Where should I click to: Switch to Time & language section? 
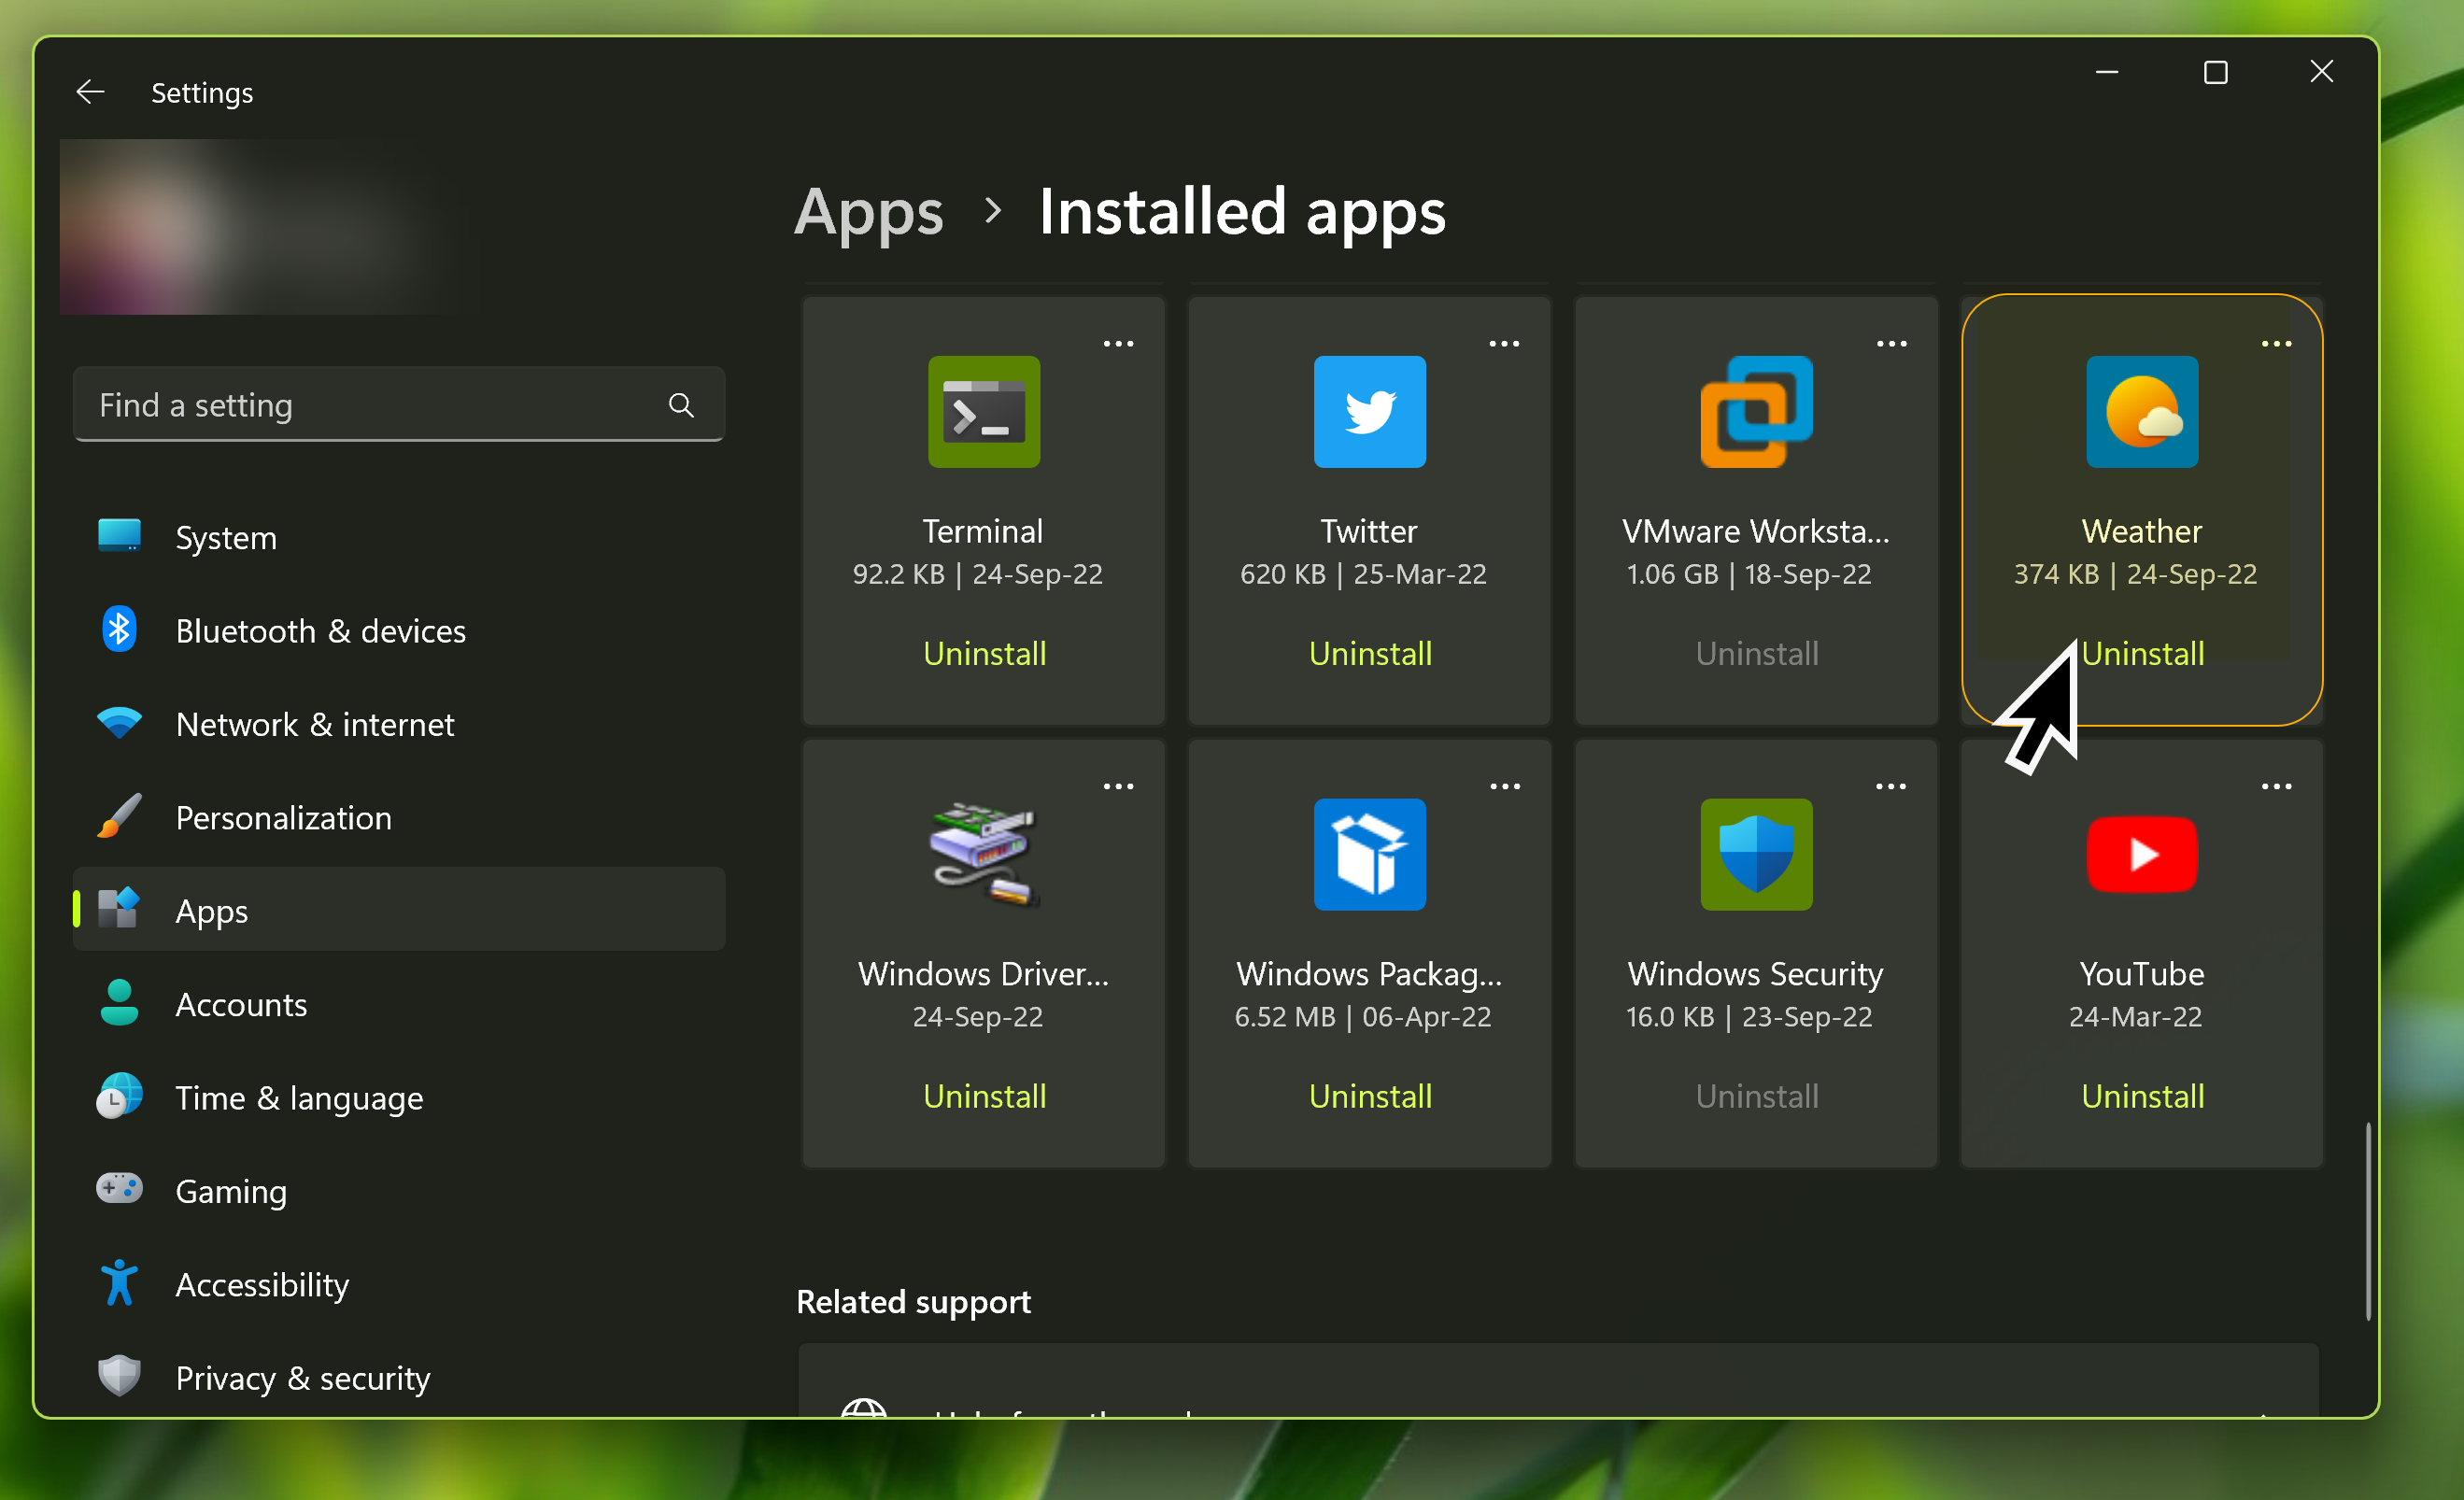coord(299,1098)
